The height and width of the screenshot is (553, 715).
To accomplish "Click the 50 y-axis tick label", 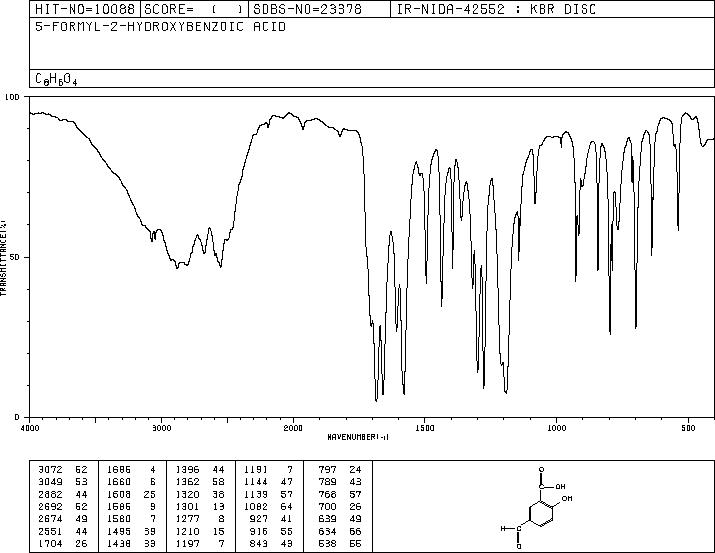I will pyautogui.click(x=16, y=257).
